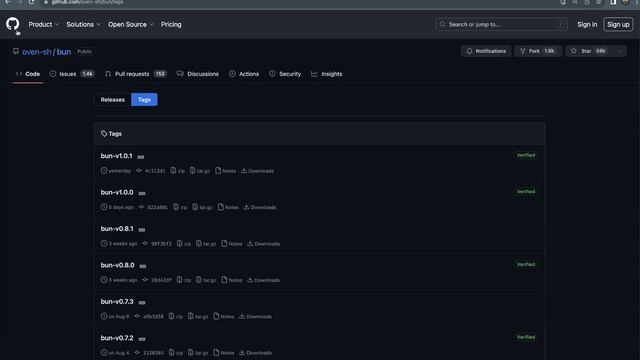Viewport: 640px width, 360px height.
Task: Switch to the Issues tab
Action: [x=72, y=74]
